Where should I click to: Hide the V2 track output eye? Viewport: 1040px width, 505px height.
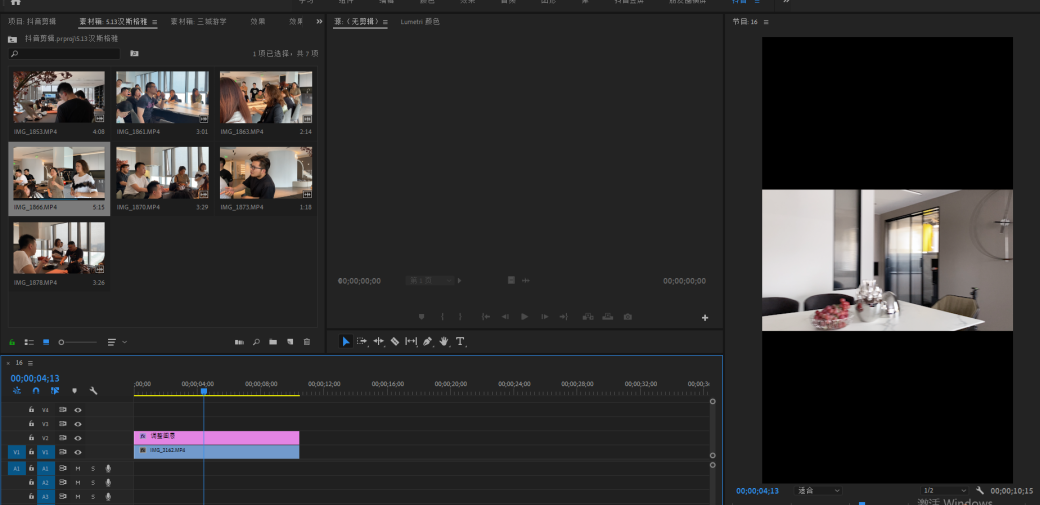coord(78,438)
